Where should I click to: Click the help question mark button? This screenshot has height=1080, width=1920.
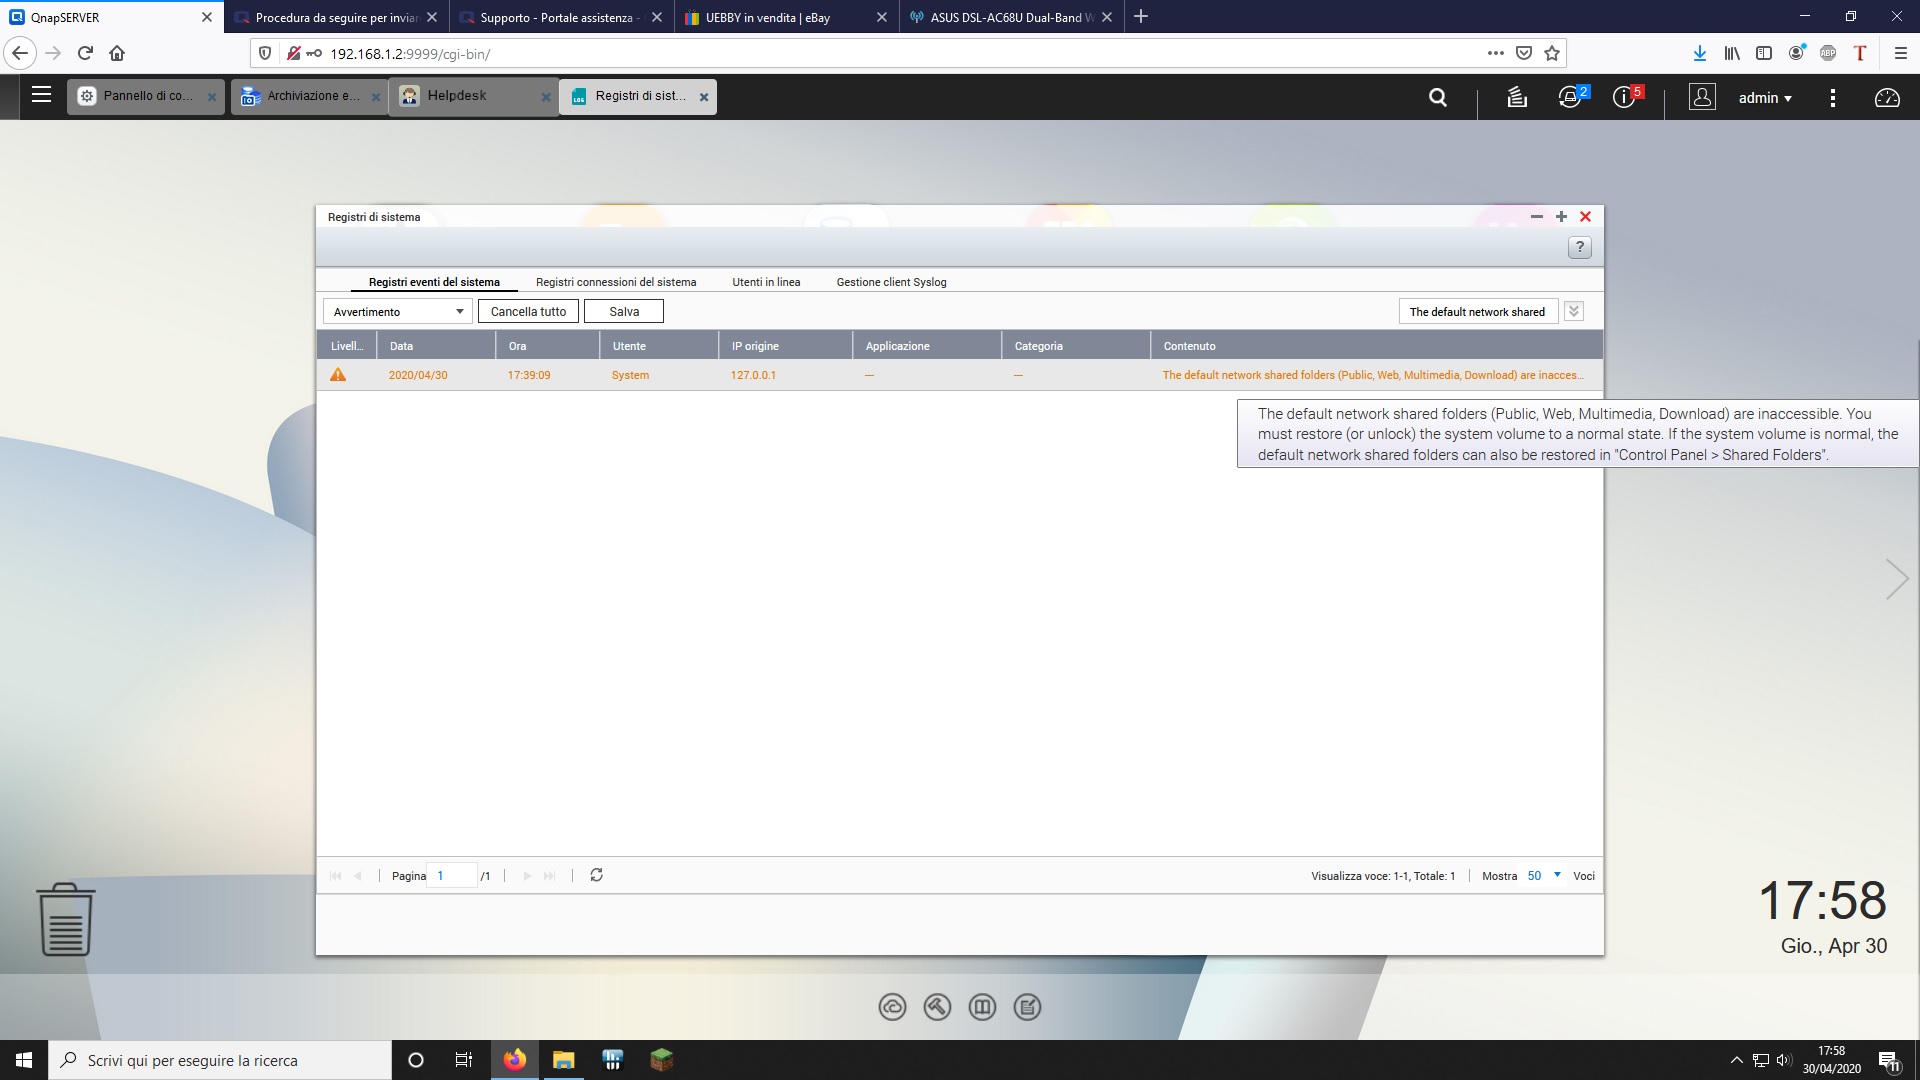click(x=1579, y=247)
